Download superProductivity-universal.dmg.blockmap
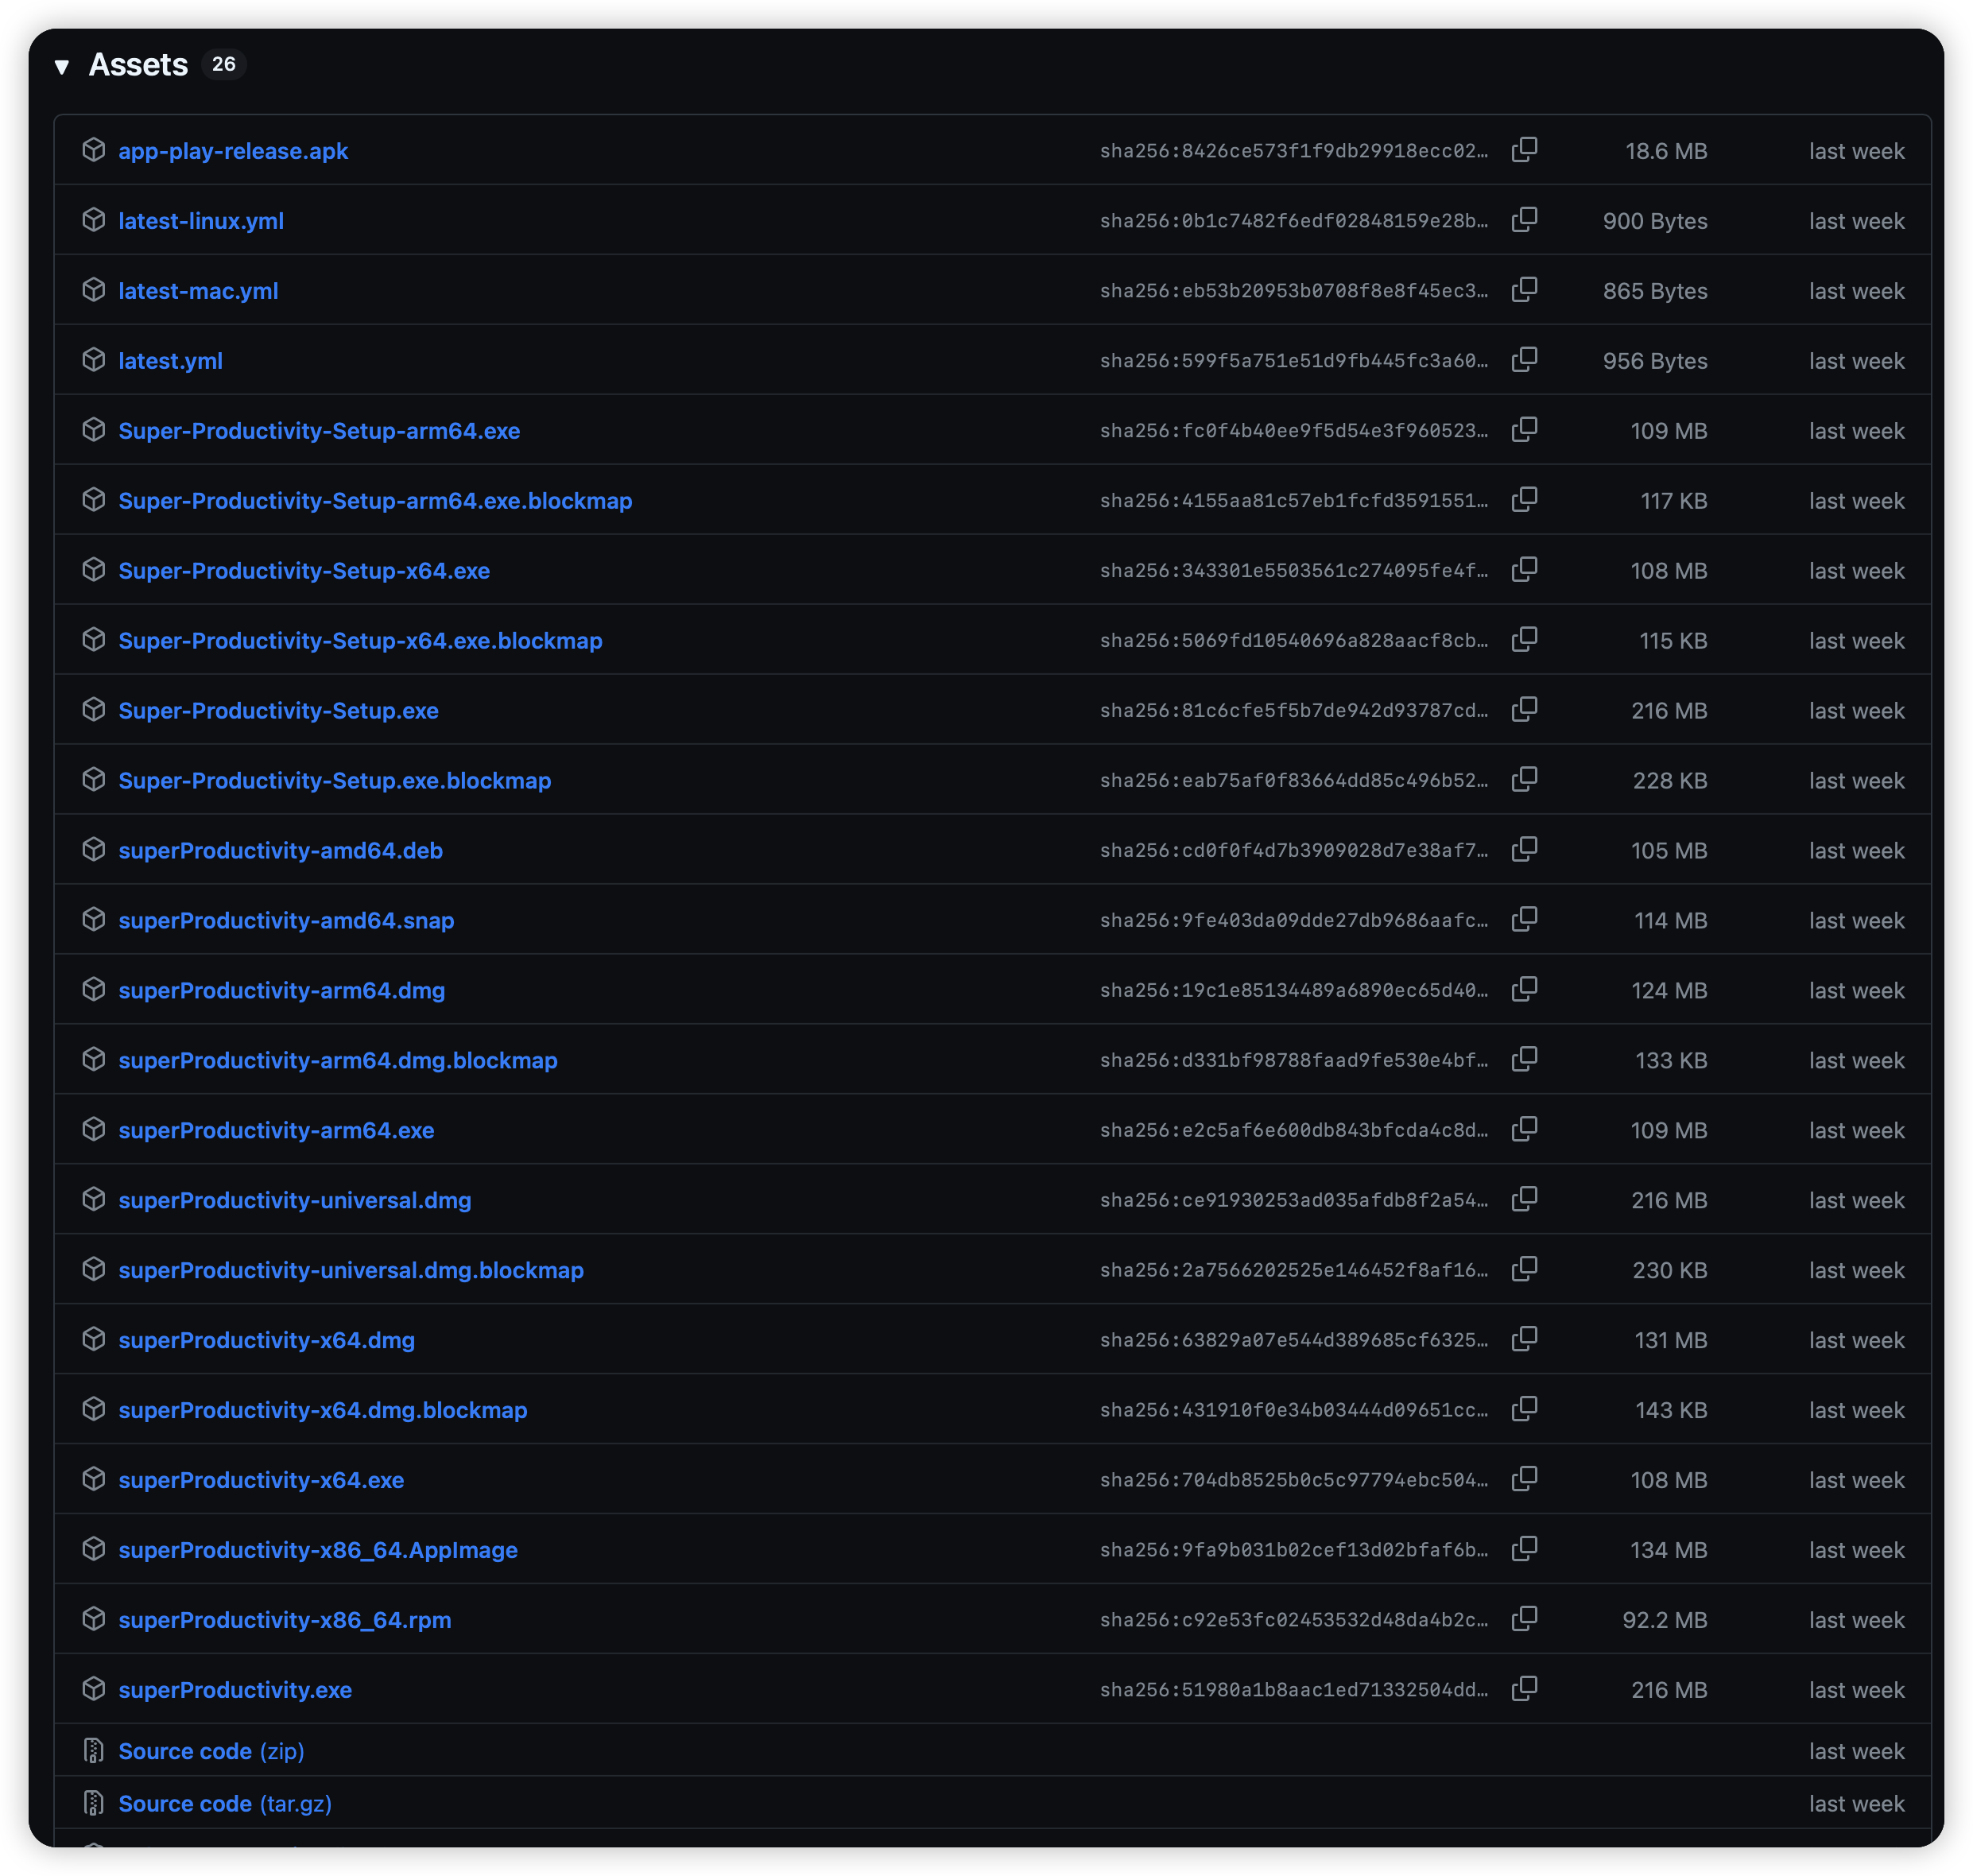This screenshot has height=1876, width=1973. [351, 1271]
